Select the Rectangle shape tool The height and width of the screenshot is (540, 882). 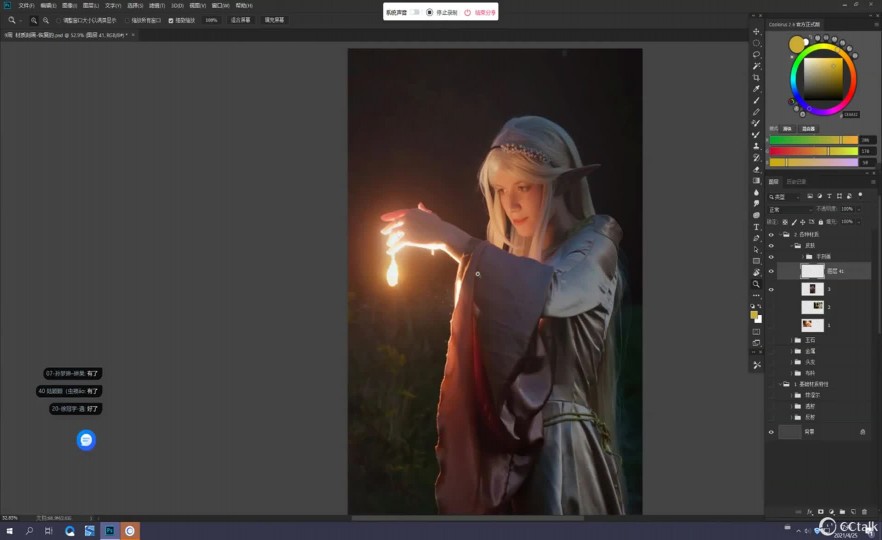click(x=756, y=261)
